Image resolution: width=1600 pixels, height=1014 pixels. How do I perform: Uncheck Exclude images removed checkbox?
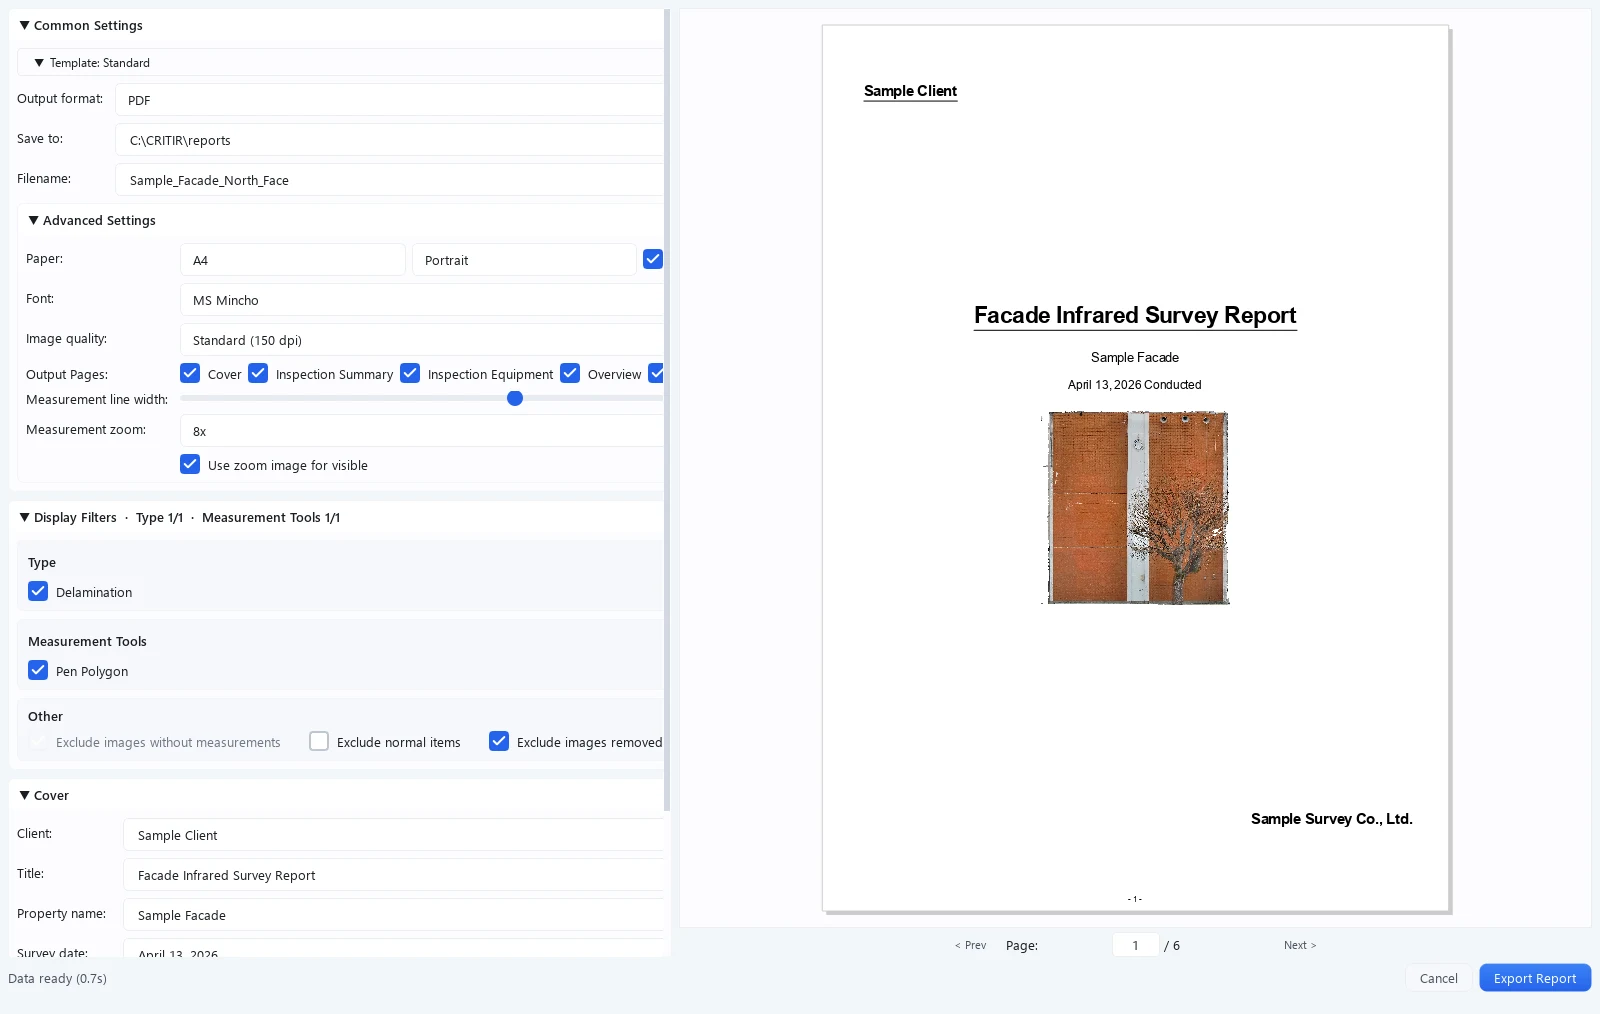[499, 741]
